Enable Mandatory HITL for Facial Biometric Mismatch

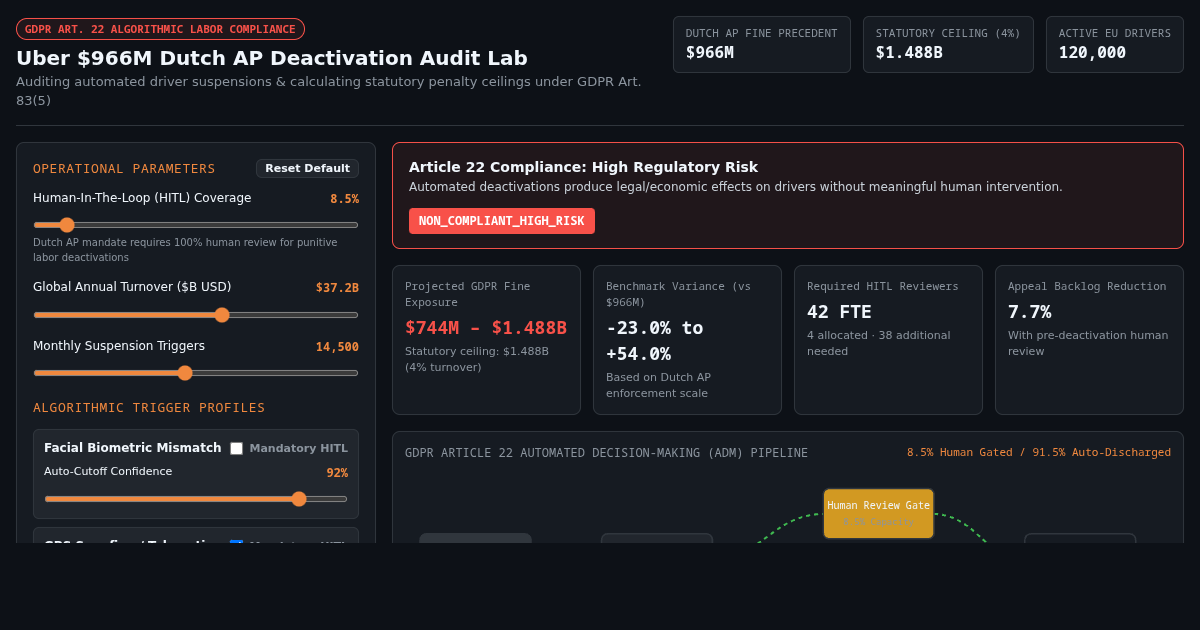[x=236, y=449]
